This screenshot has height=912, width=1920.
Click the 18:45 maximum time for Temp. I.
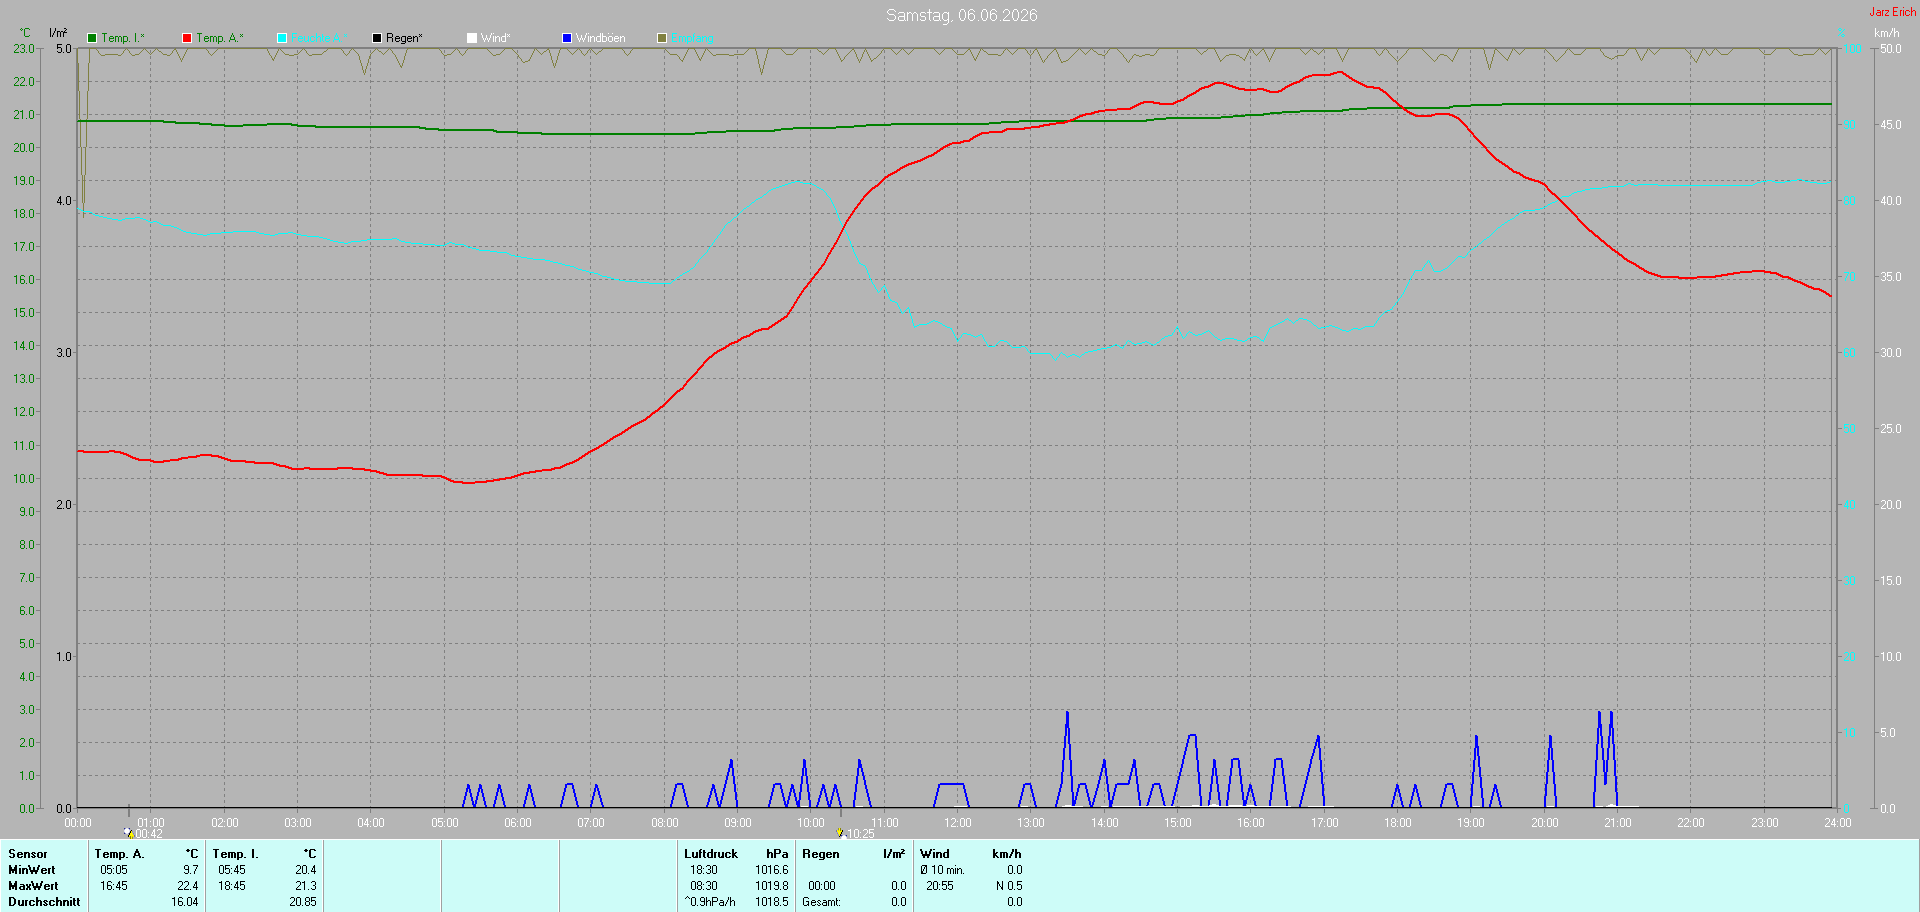232,886
